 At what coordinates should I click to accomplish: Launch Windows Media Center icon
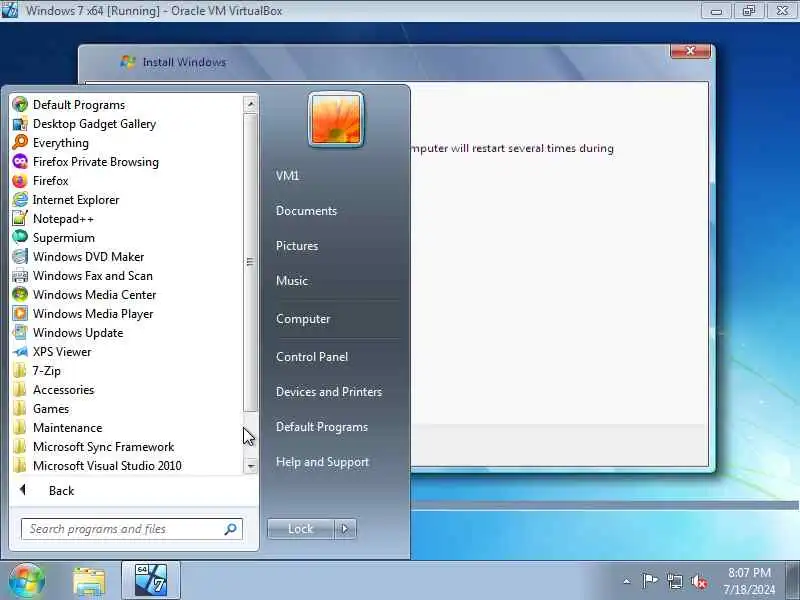tap(20, 294)
